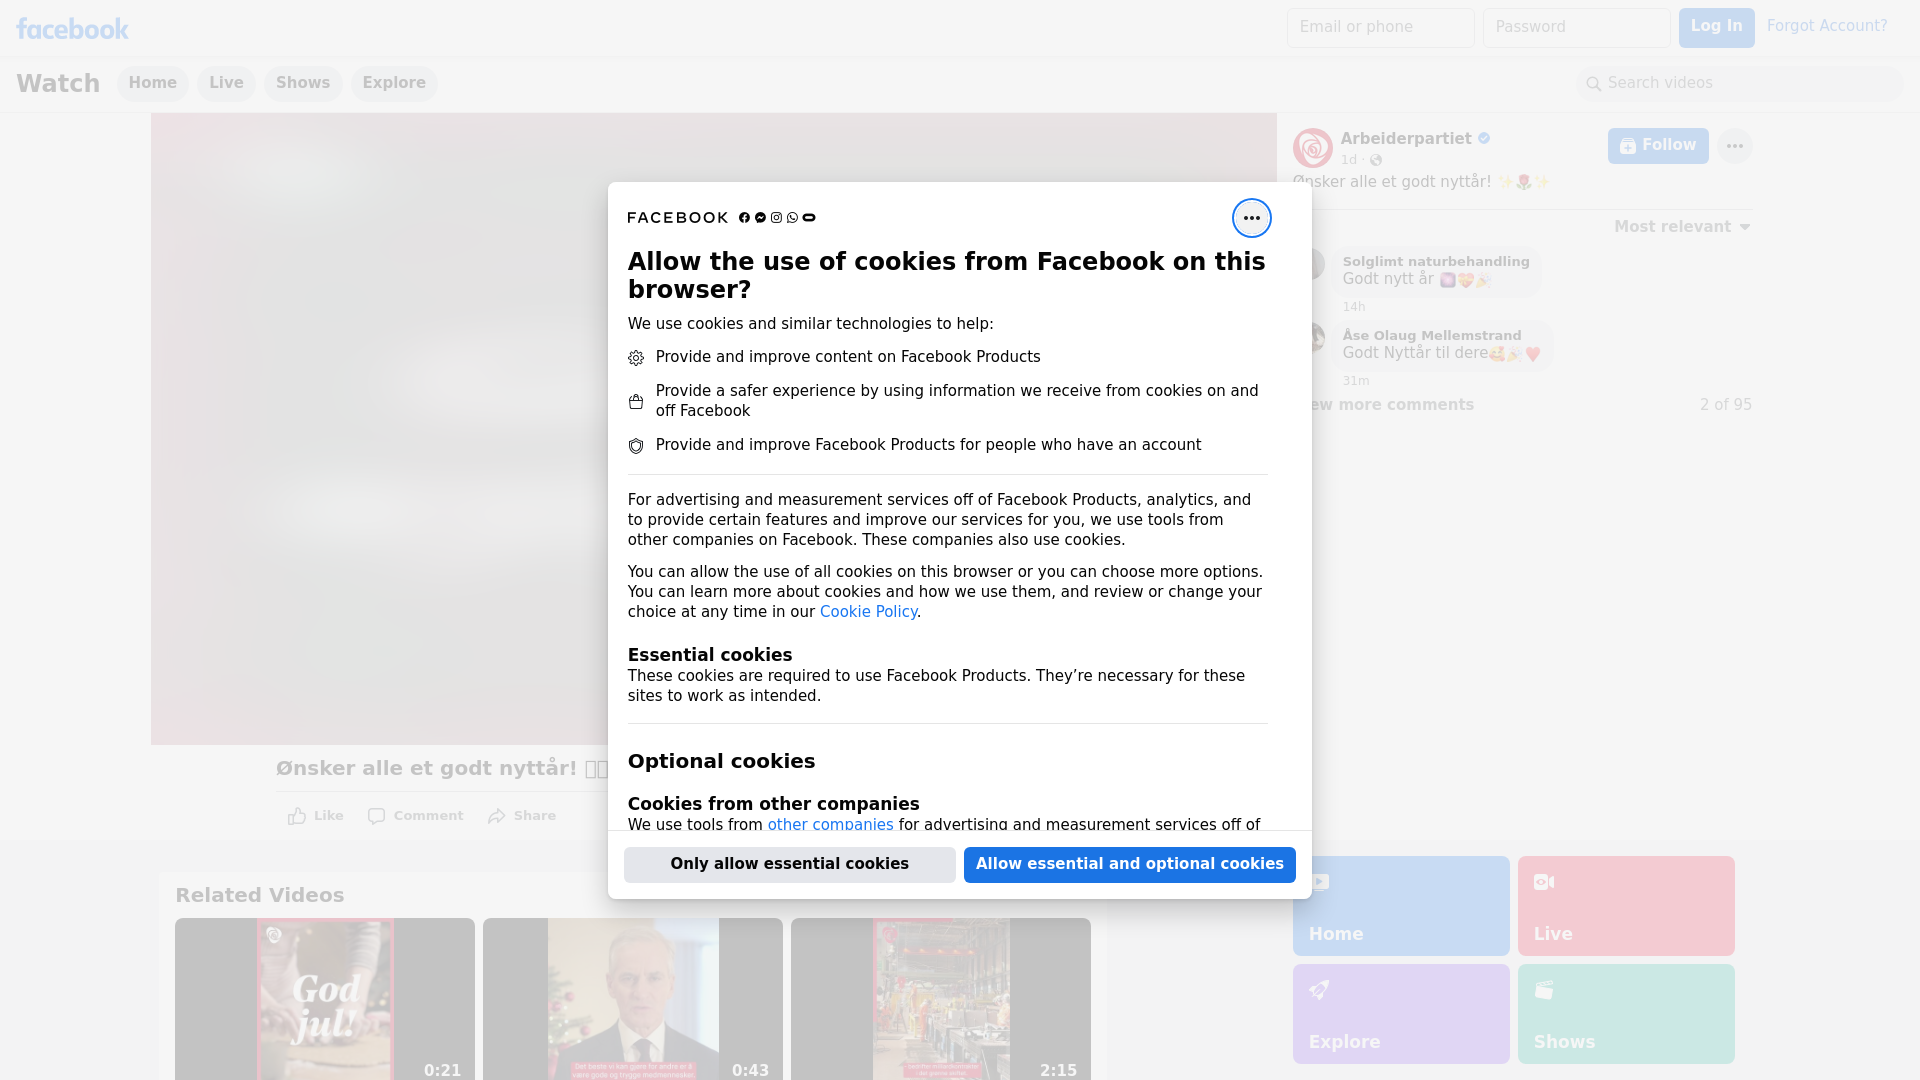
Task: Share the video with arrow button
Action: pos(521,816)
